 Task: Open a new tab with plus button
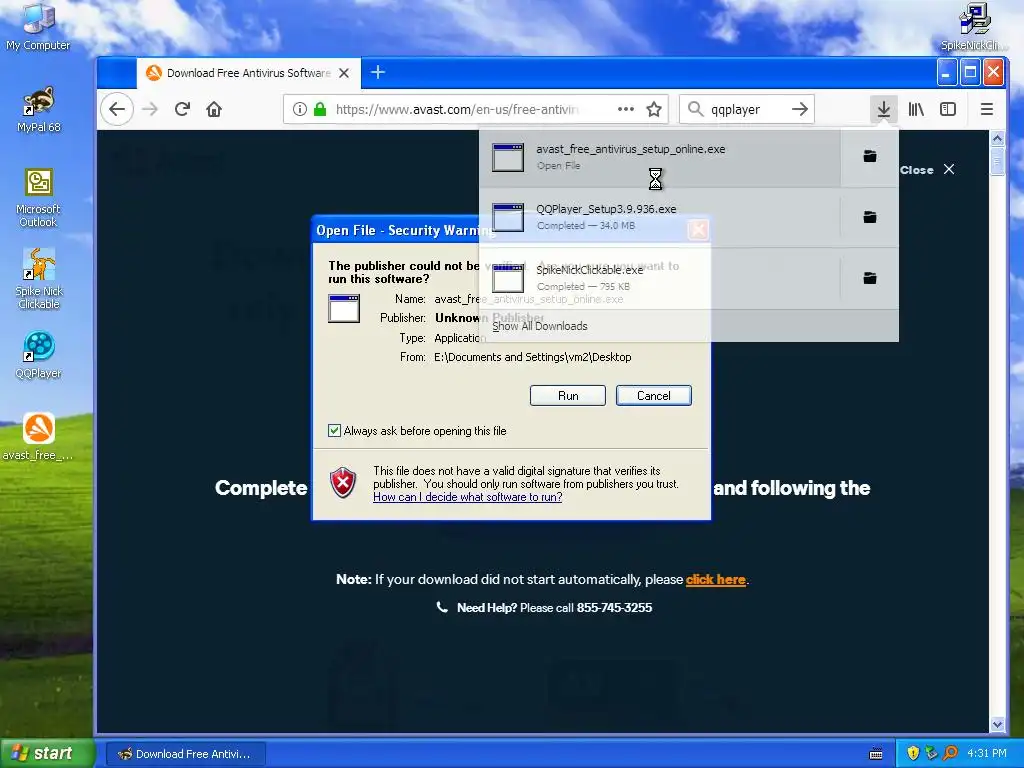coord(377,72)
